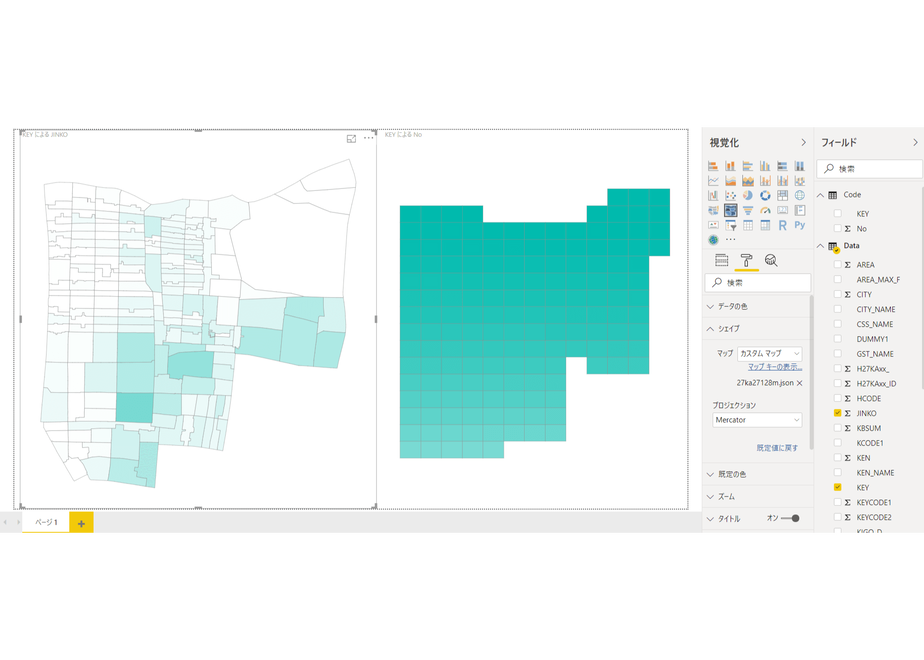Expand the ズーム section
Screen dimensions: 924x660
click(757, 497)
